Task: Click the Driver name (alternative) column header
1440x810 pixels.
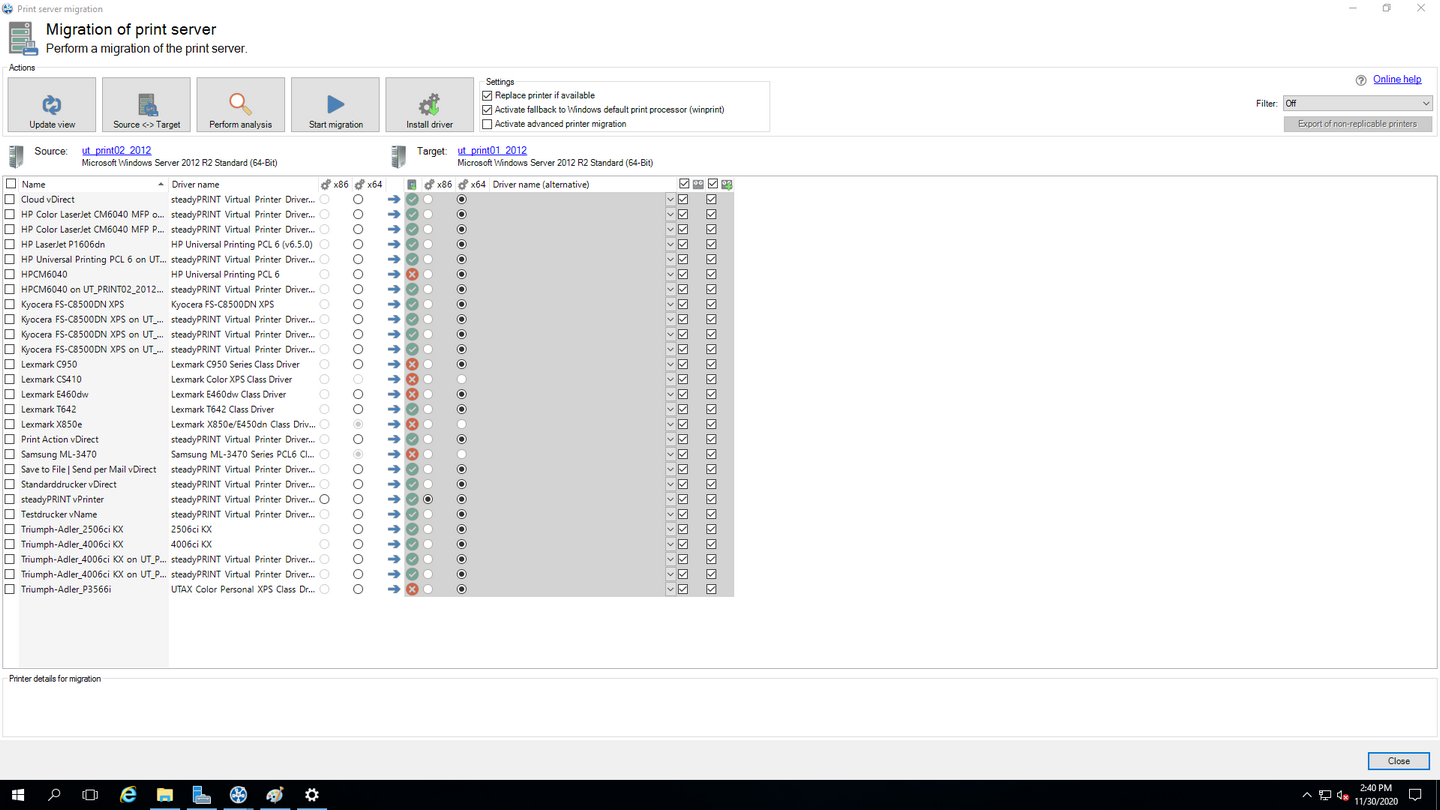Action: [584, 184]
